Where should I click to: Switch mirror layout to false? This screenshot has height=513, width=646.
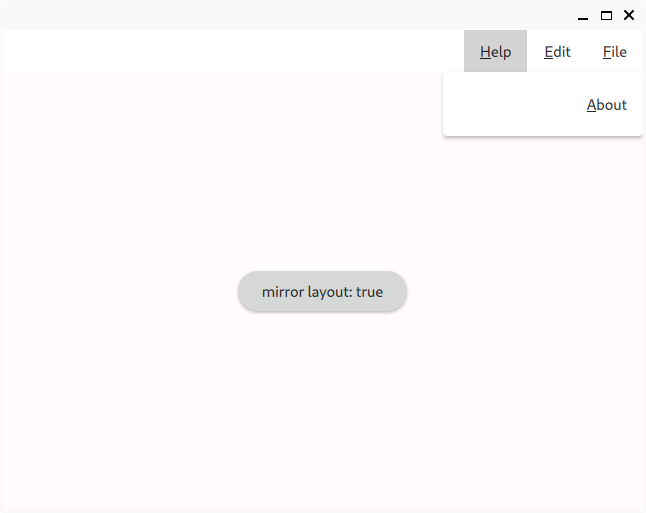[322, 291]
